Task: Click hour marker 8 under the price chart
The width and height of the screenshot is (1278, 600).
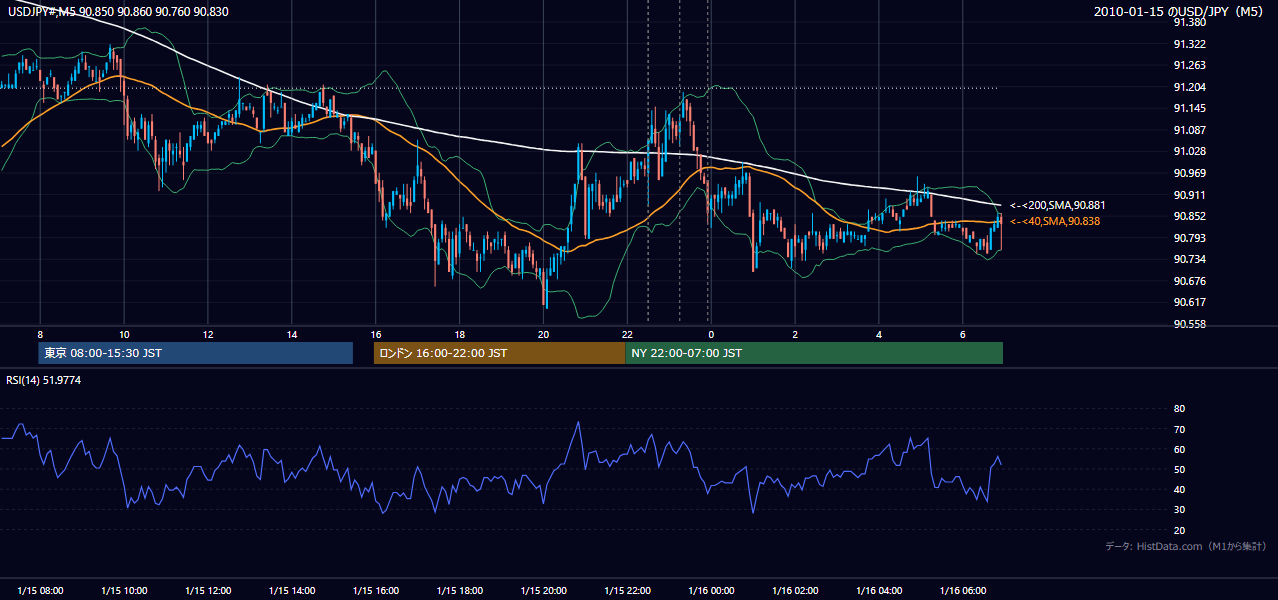Action: pos(40,334)
